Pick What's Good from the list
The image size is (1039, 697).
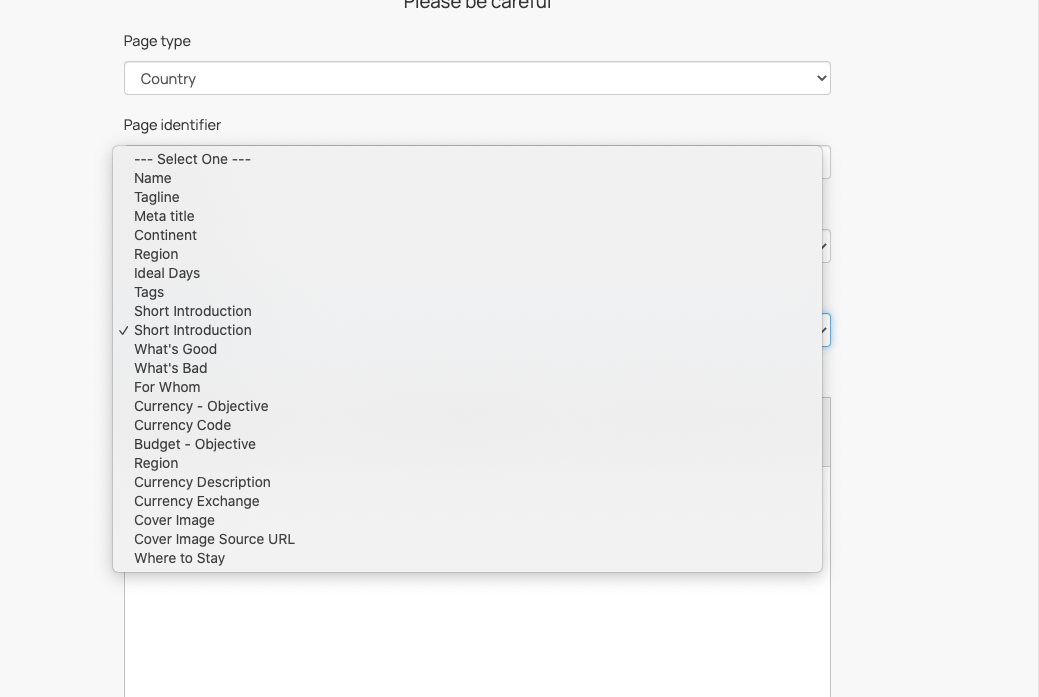coord(467,349)
